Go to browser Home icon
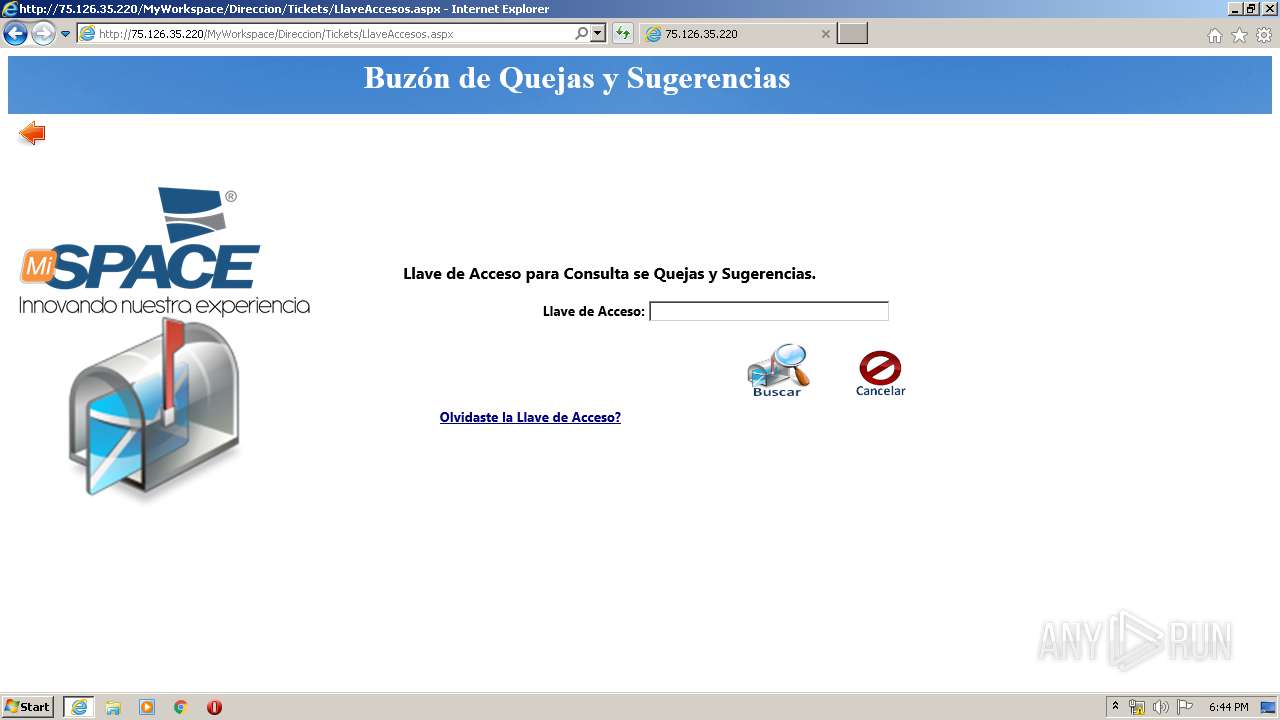Image resolution: width=1280 pixels, height=720 pixels. [x=1215, y=35]
